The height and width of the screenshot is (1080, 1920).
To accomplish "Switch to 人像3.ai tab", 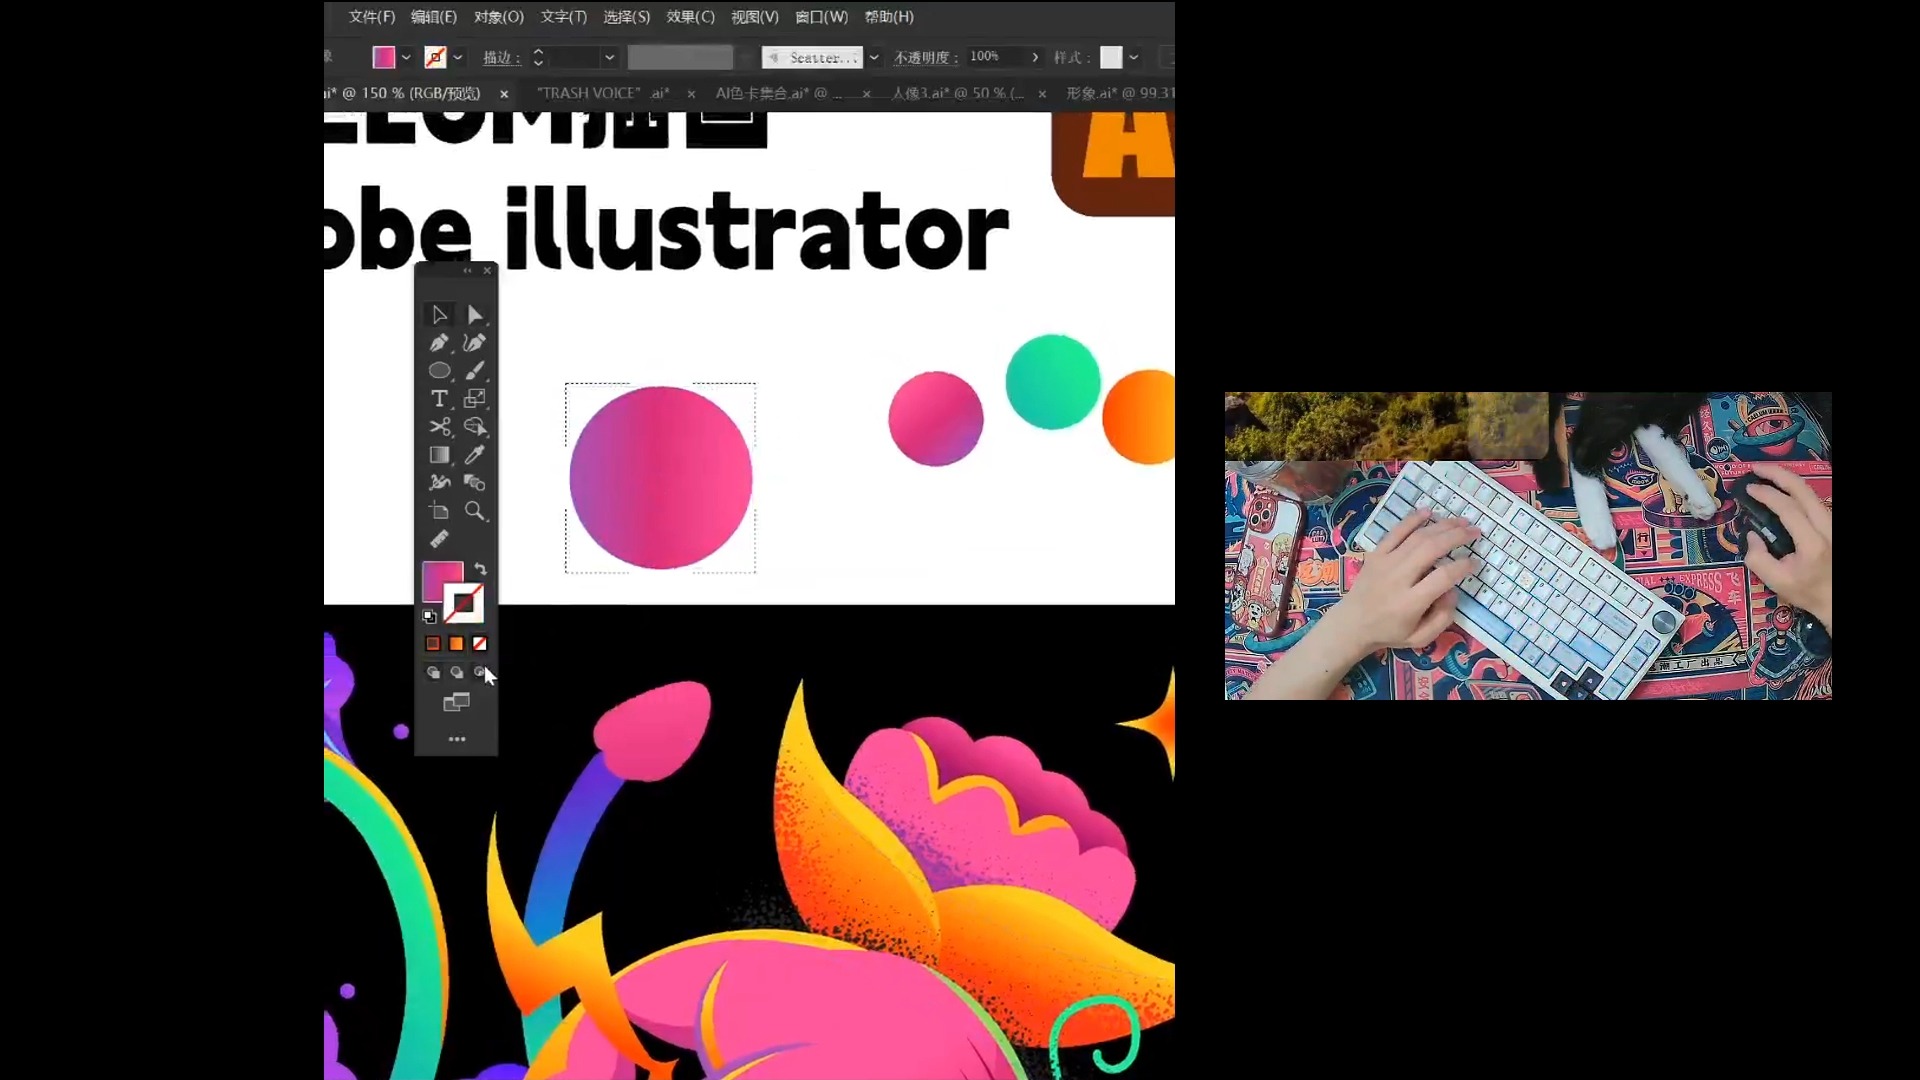I will (957, 93).
